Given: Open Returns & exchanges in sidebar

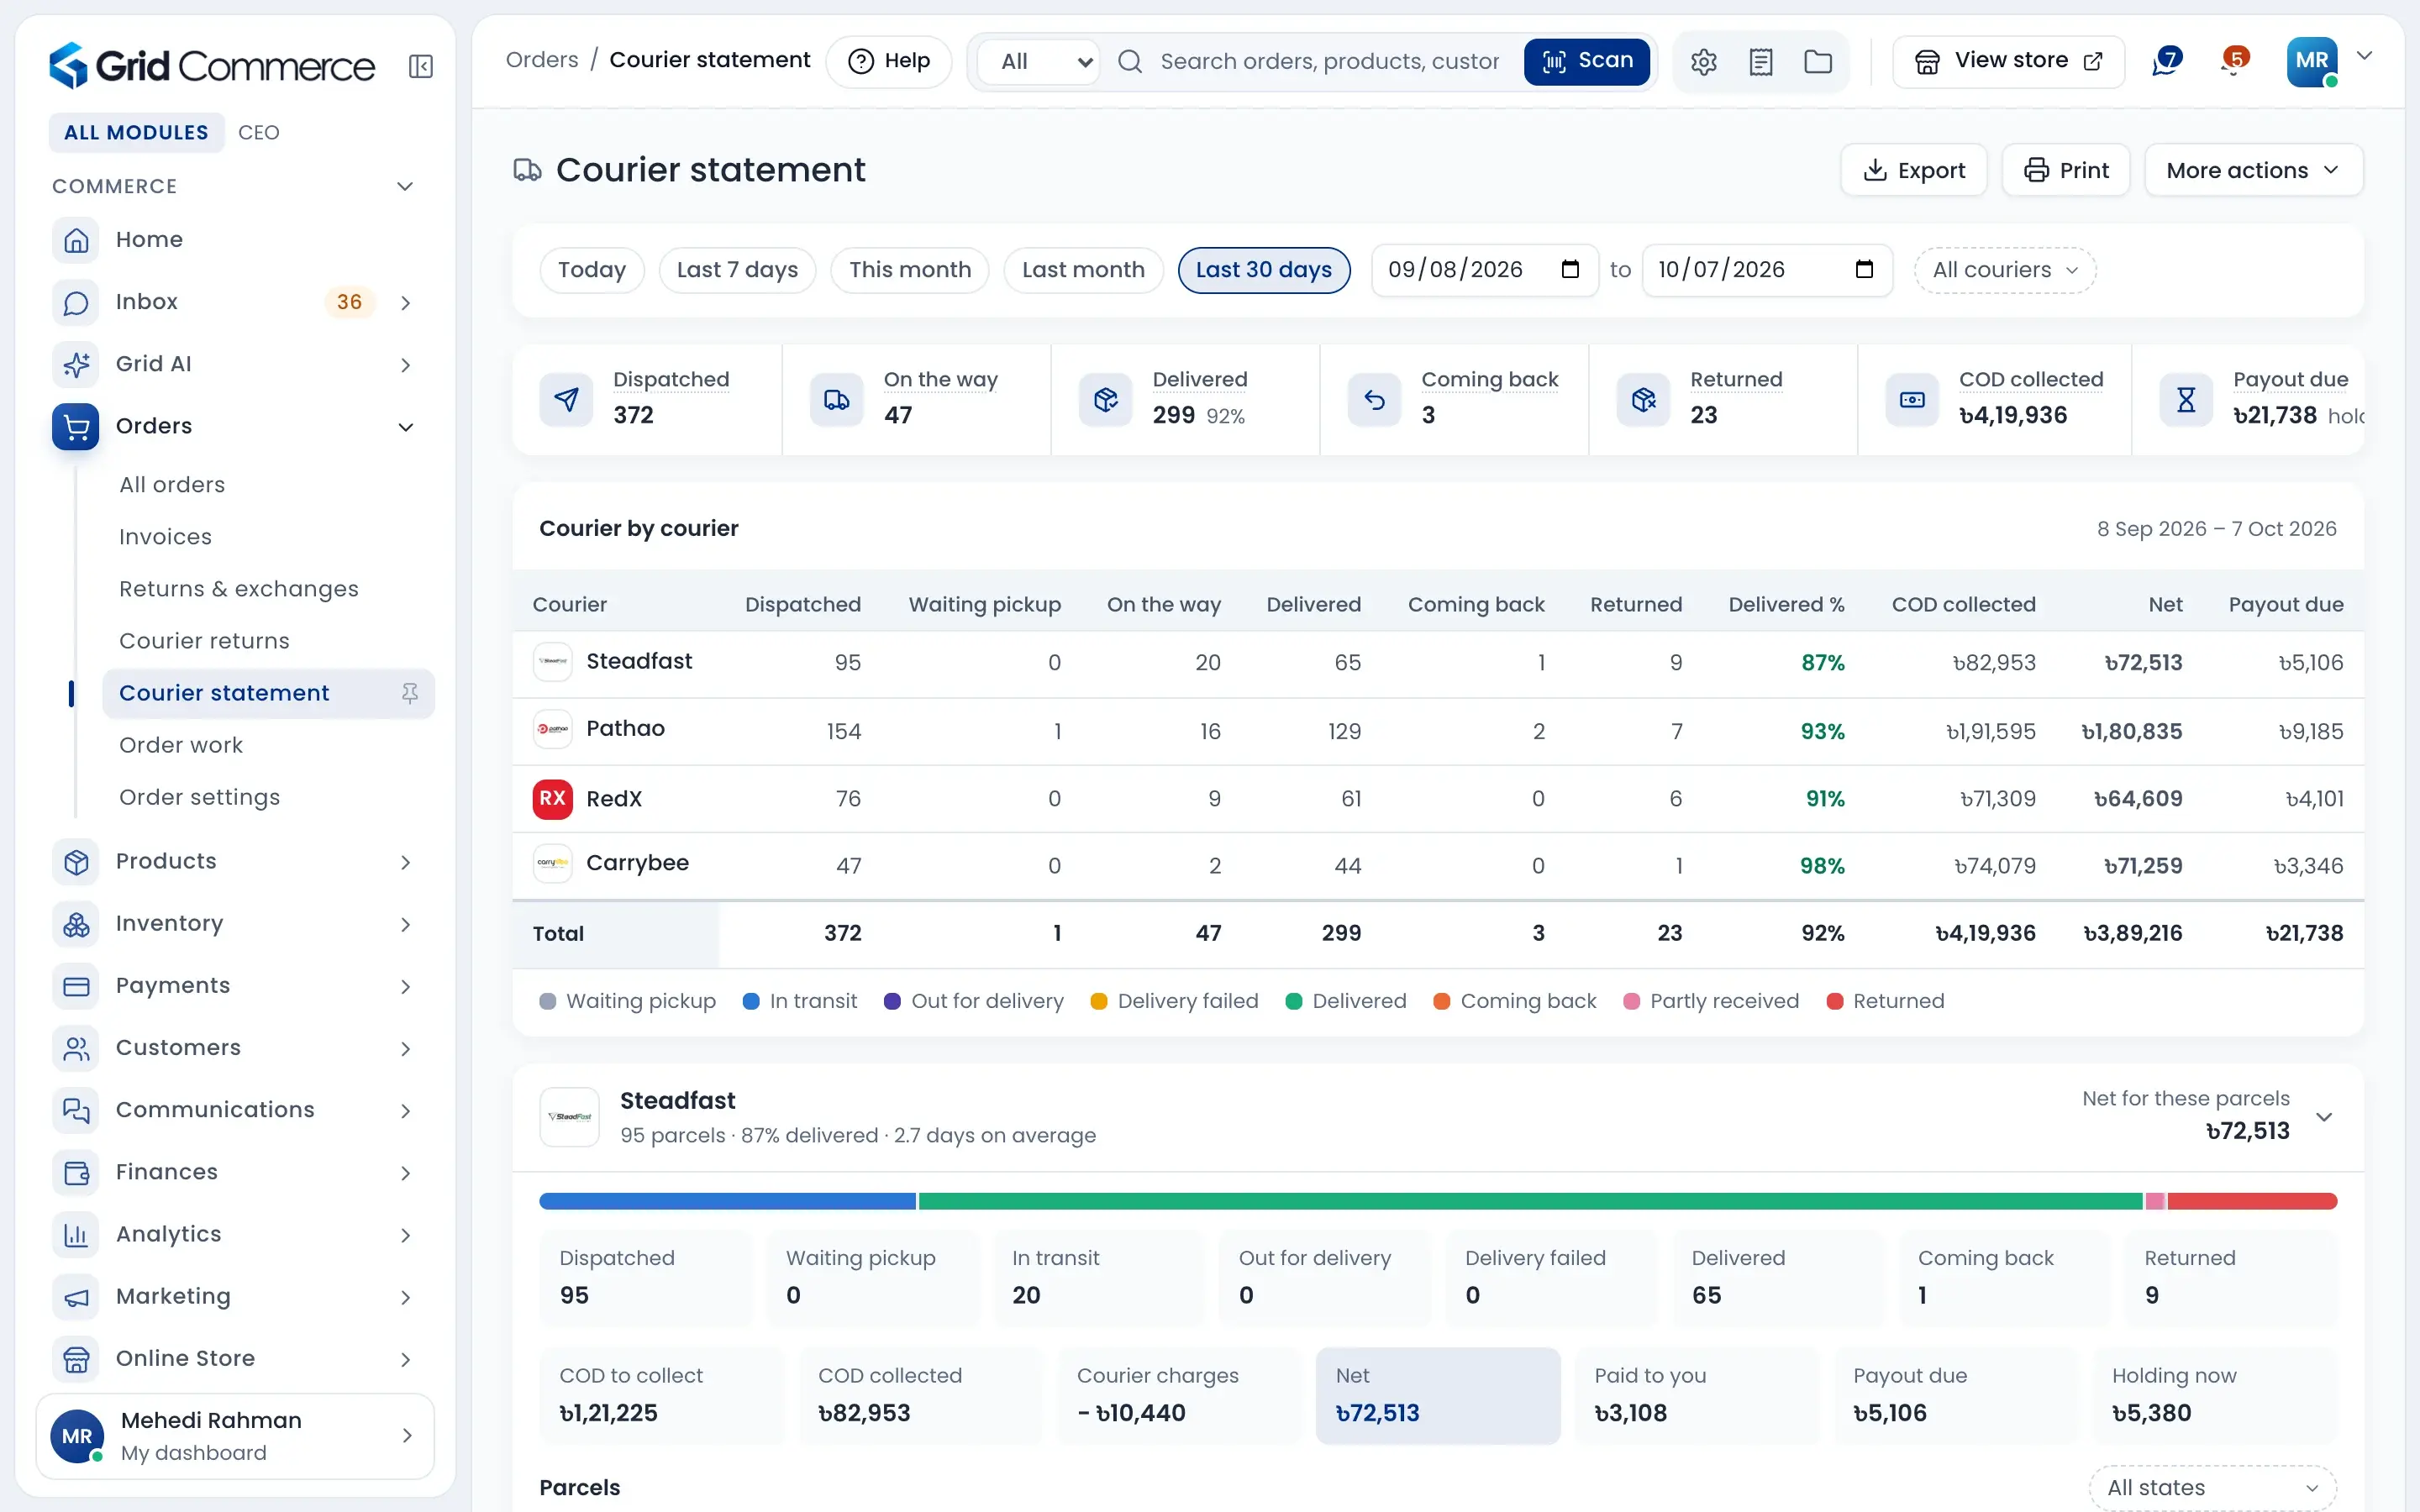Looking at the screenshot, I should (x=239, y=589).
